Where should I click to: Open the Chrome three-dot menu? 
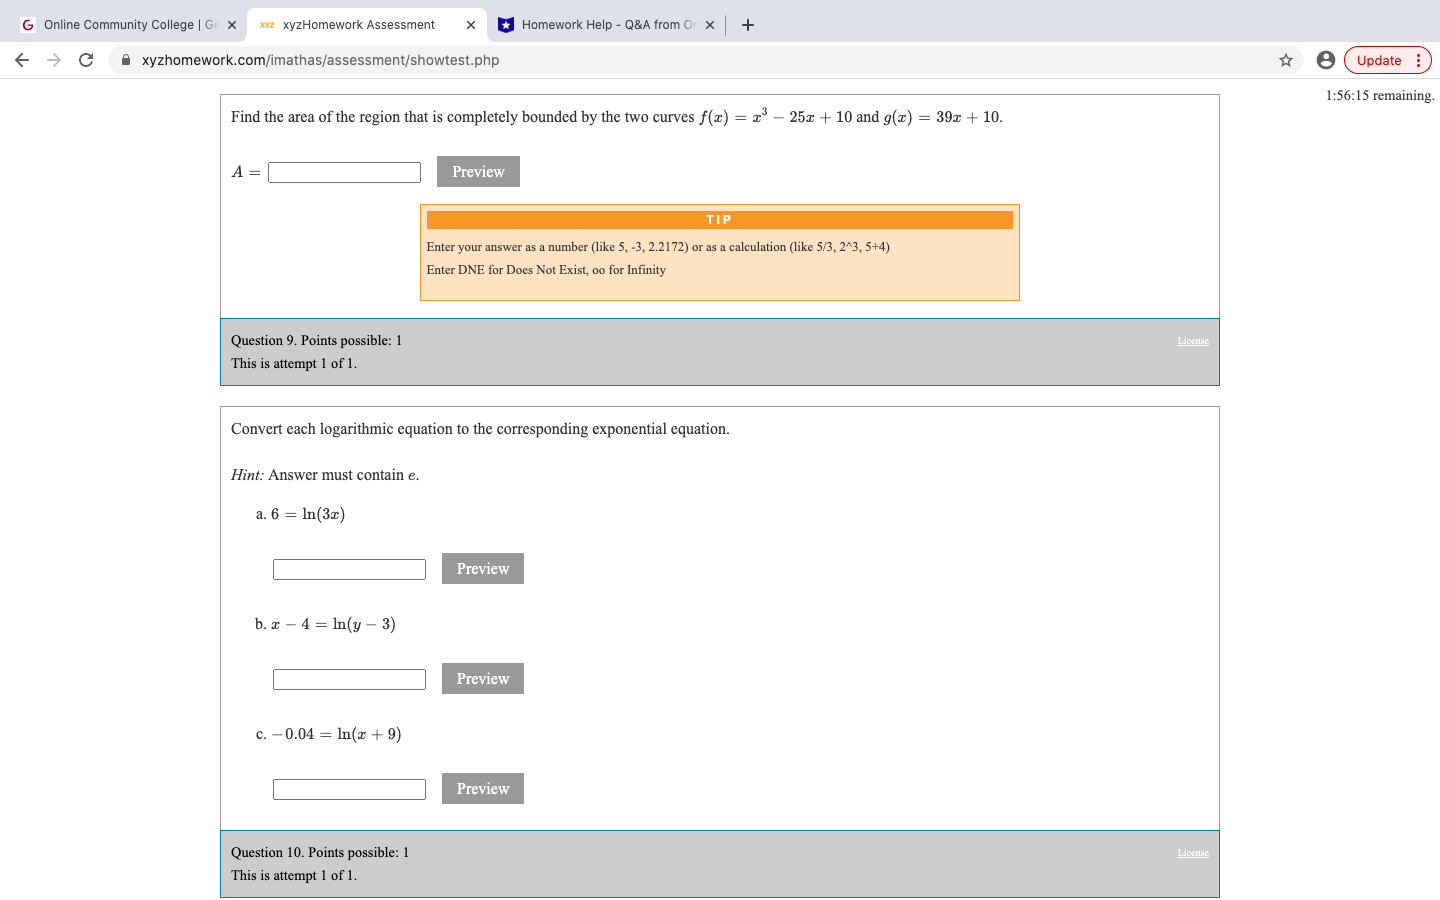click(1418, 60)
